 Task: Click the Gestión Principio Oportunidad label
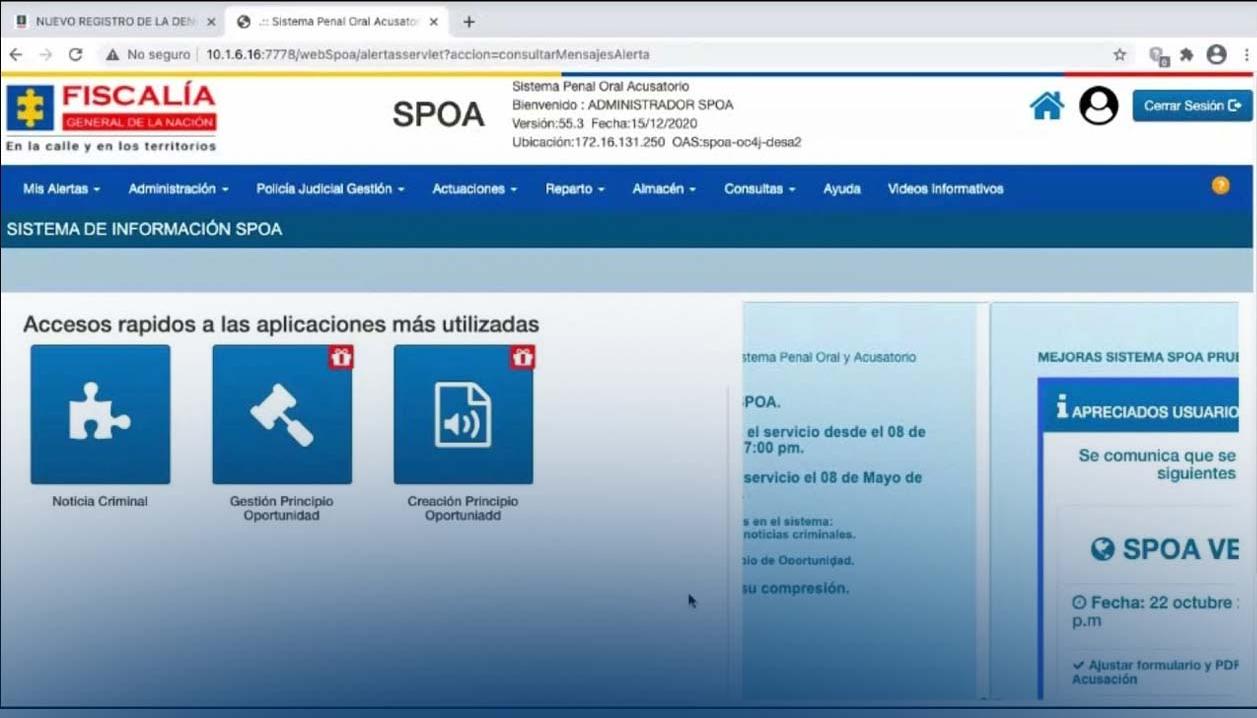tap(282, 508)
